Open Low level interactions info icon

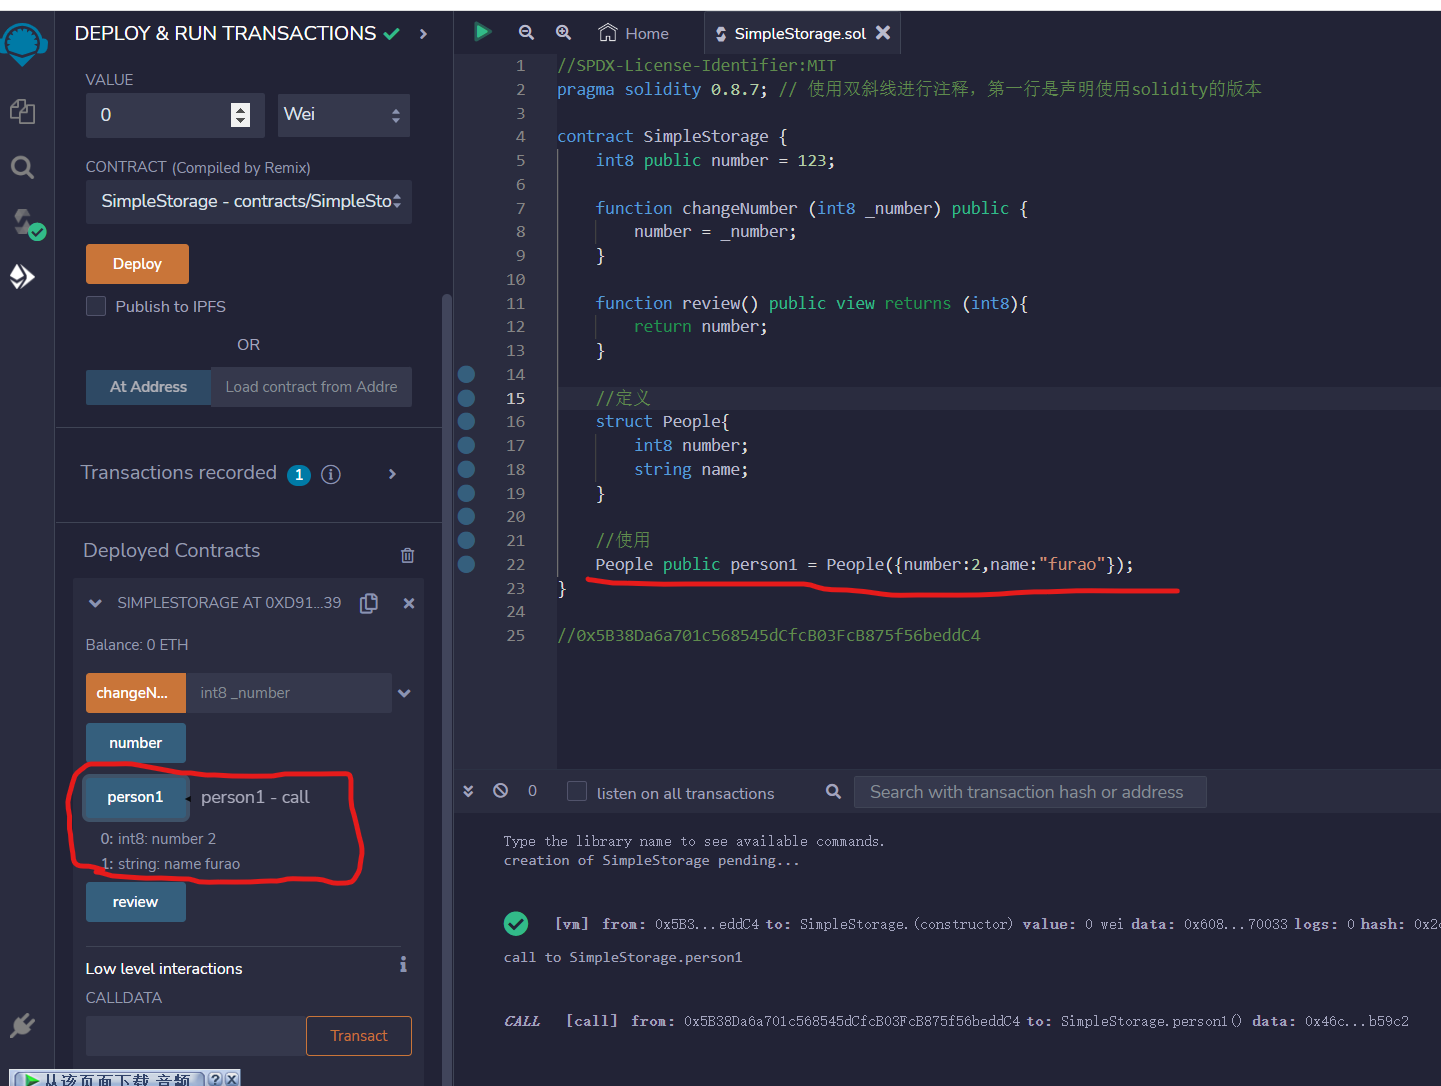pos(403,964)
